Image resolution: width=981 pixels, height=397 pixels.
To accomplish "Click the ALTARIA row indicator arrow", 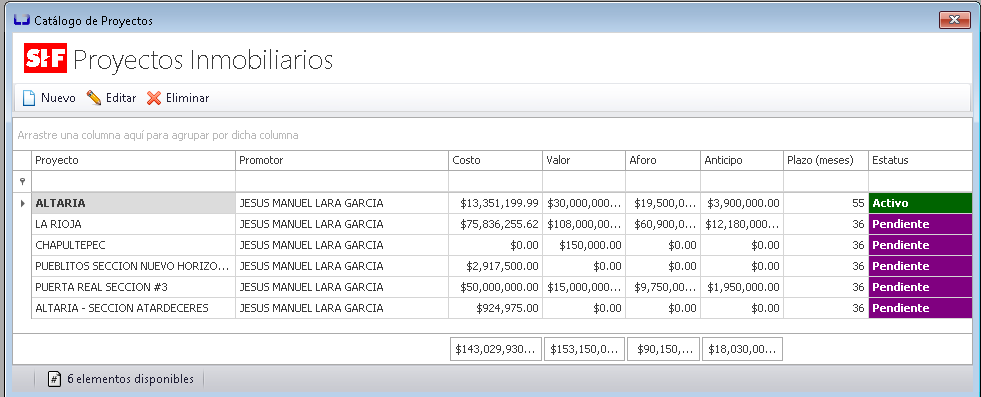I will (23, 203).
